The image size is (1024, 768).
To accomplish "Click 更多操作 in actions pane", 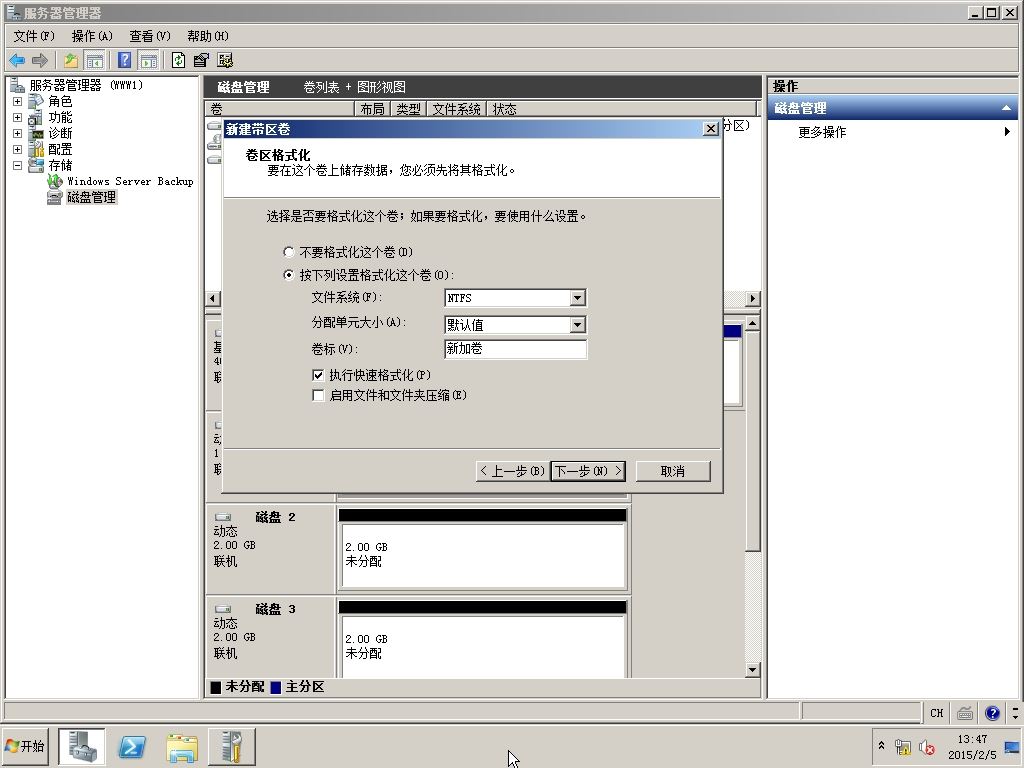I will 822,133.
